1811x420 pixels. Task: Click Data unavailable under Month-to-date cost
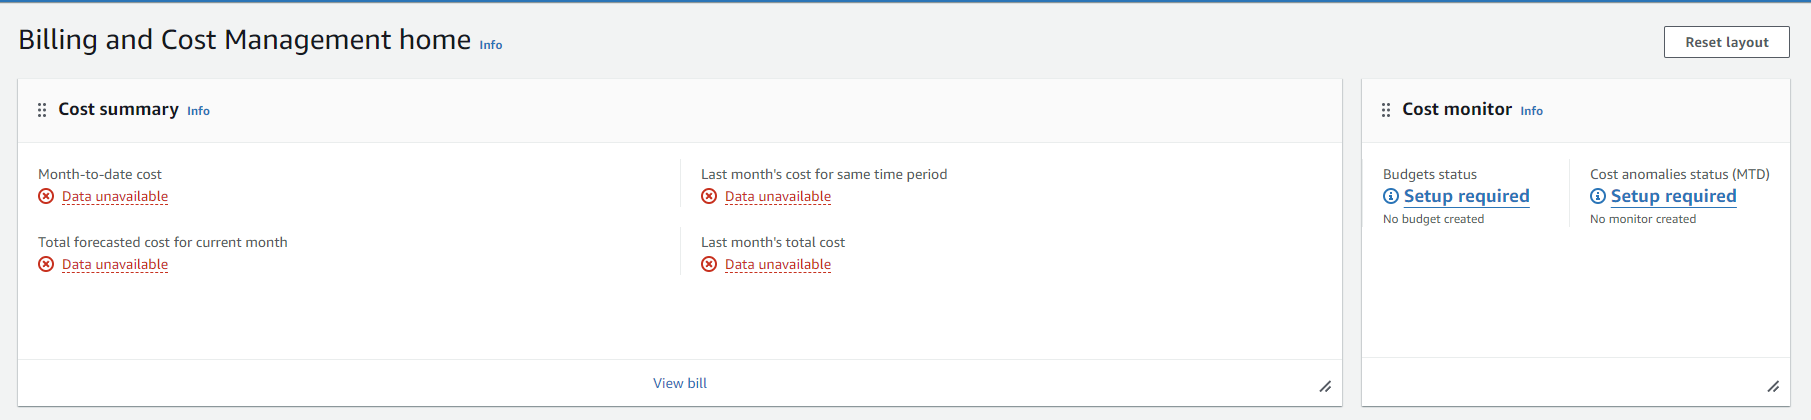click(115, 196)
